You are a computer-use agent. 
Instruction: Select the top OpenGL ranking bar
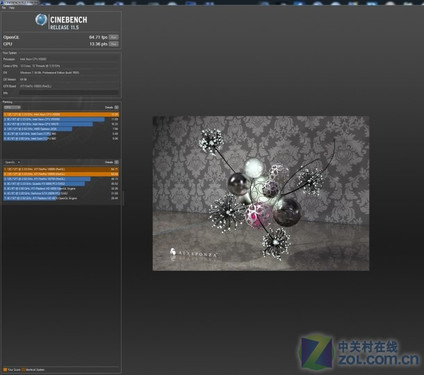coord(61,169)
